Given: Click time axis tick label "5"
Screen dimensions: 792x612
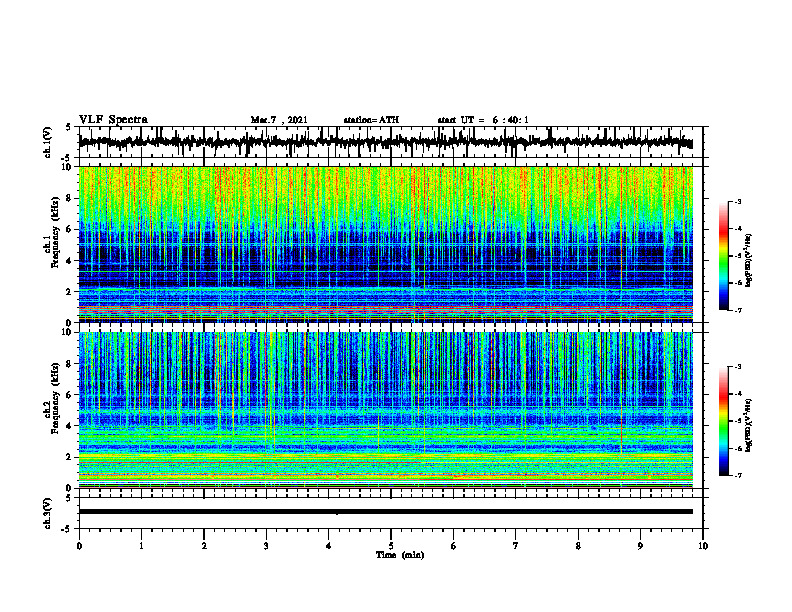Looking at the screenshot, I should 391,546.
